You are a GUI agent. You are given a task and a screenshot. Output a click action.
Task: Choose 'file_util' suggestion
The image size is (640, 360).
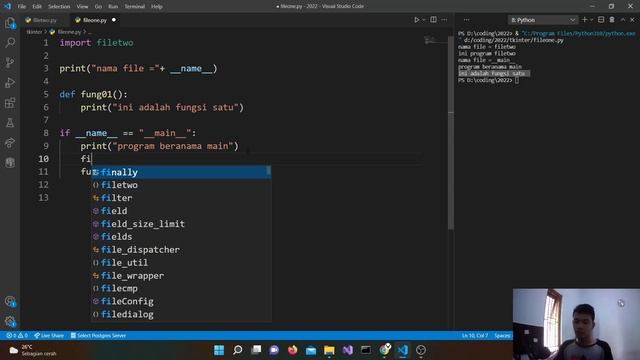coord(181,262)
